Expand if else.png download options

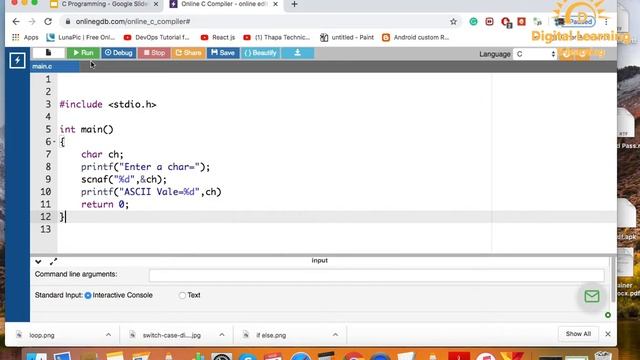(x=335, y=335)
